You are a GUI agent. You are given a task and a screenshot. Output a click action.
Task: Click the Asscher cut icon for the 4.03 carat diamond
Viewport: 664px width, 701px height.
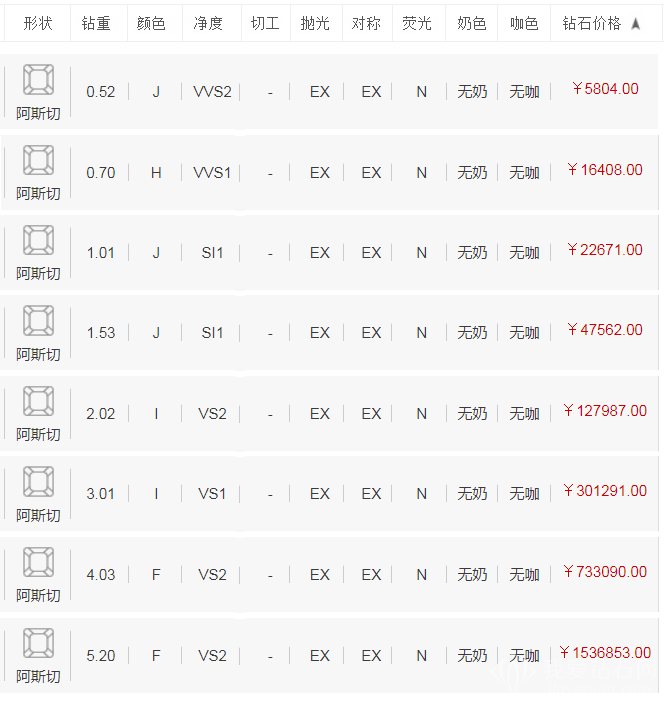click(38, 562)
